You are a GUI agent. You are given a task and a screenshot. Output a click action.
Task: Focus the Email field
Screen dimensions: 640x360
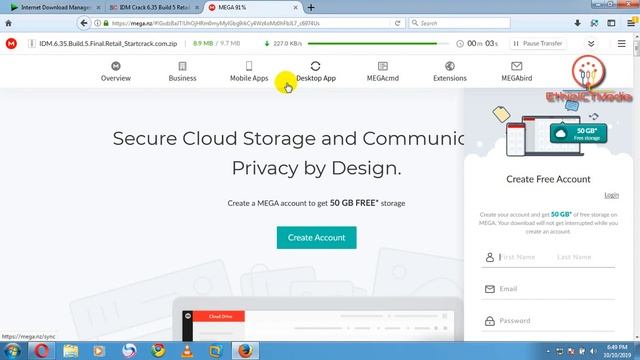(x=548, y=289)
